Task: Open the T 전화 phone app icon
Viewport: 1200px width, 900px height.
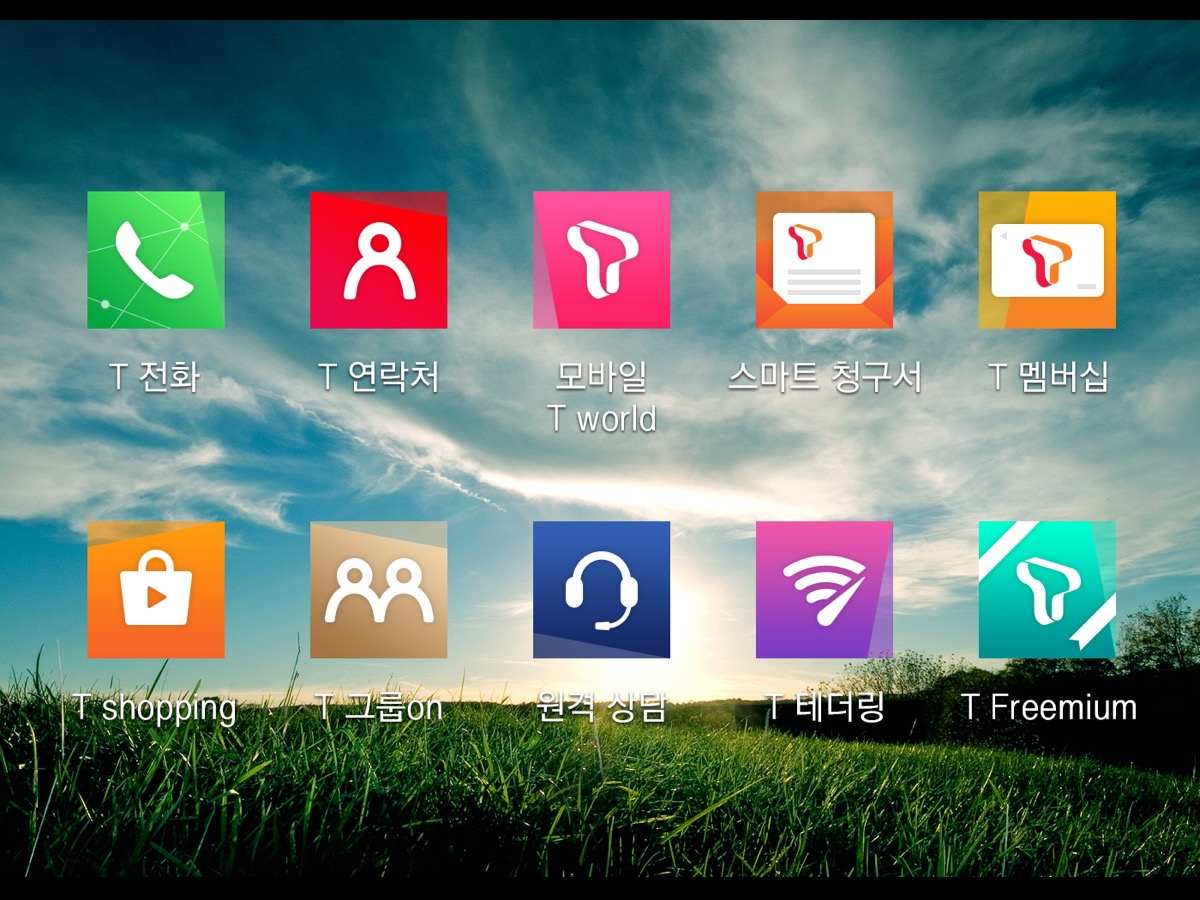Action: pos(155,260)
